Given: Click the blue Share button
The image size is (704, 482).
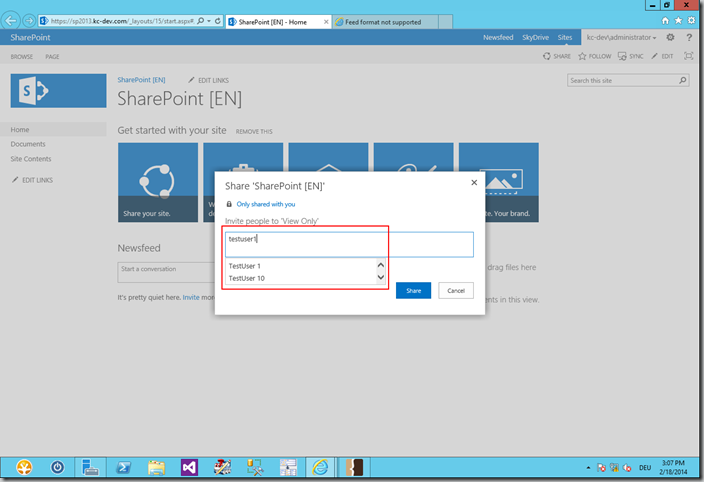Looking at the screenshot, I should coord(414,290).
